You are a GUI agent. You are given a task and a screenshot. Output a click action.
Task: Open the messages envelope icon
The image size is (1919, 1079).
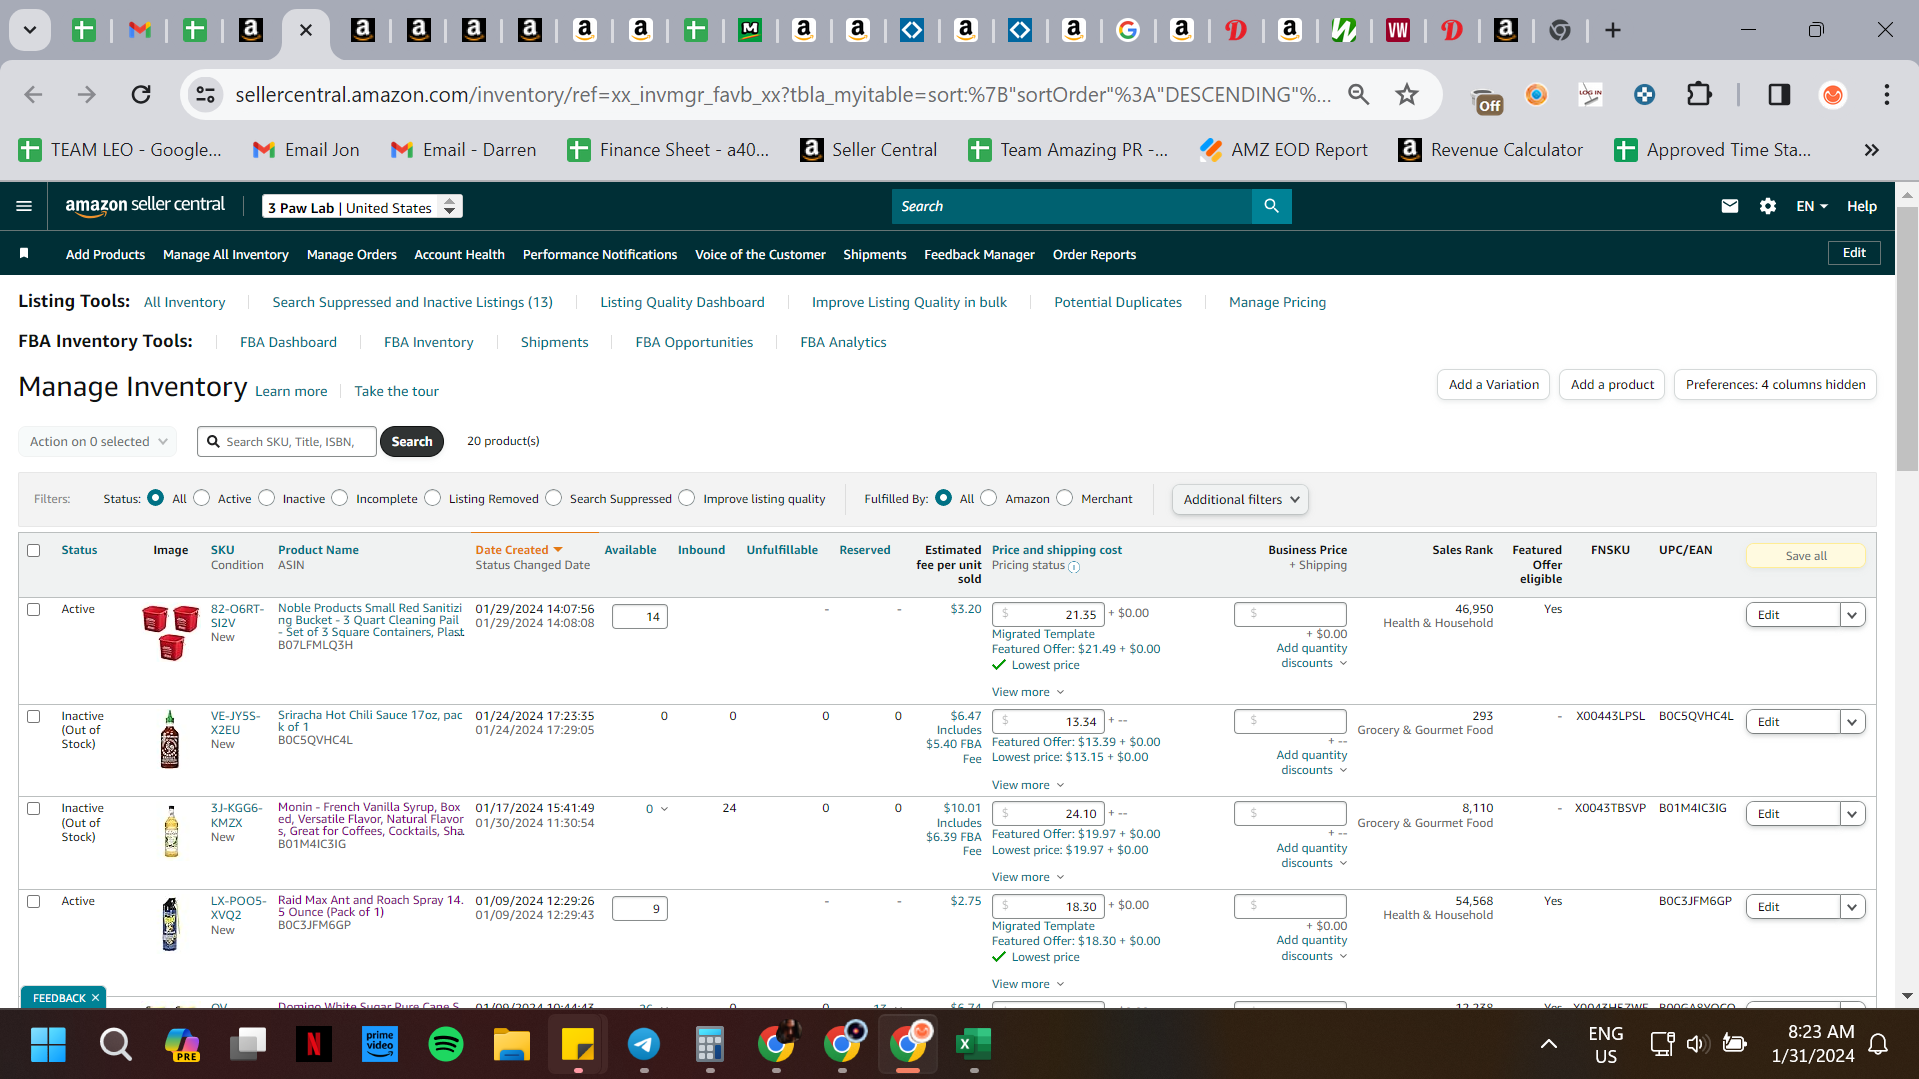coord(1729,206)
